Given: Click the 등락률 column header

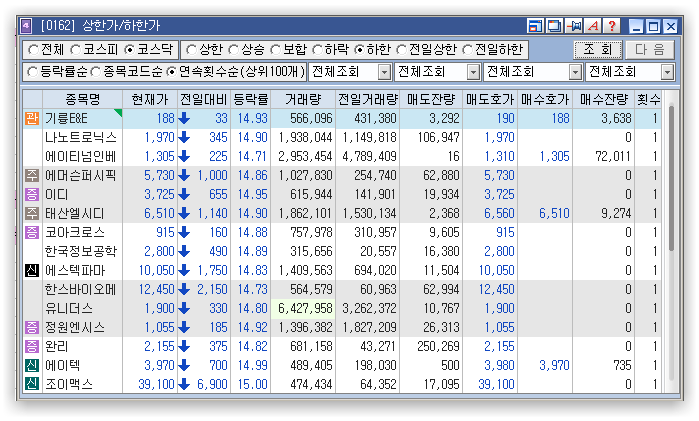Looking at the screenshot, I should (x=251, y=99).
